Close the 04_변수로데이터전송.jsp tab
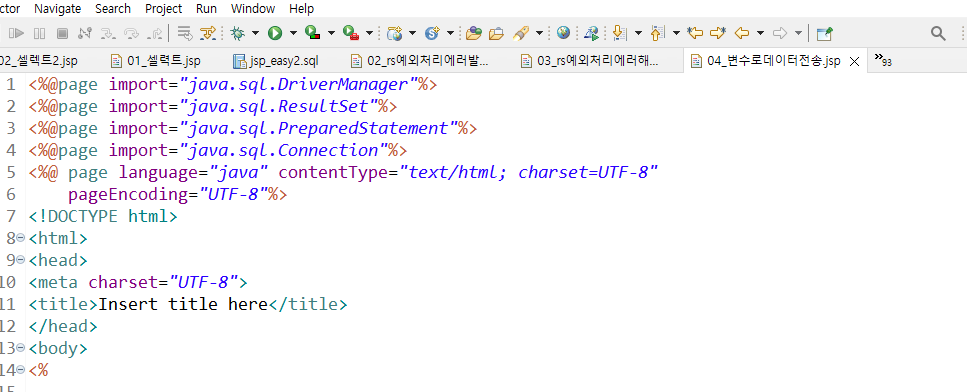Image resolution: width=967 pixels, height=392 pixels. click(855, 62)
